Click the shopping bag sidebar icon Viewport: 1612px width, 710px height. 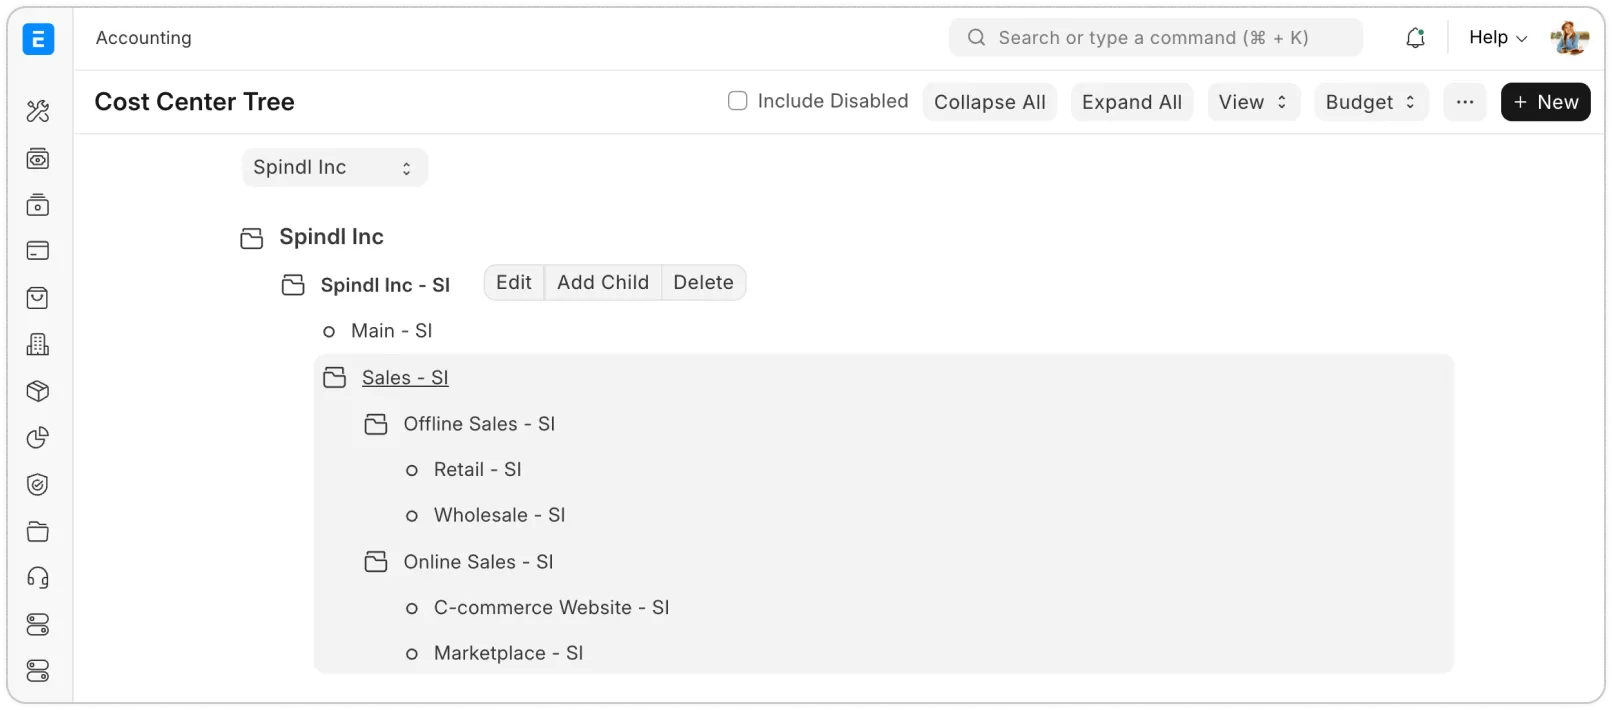(38, 298)
